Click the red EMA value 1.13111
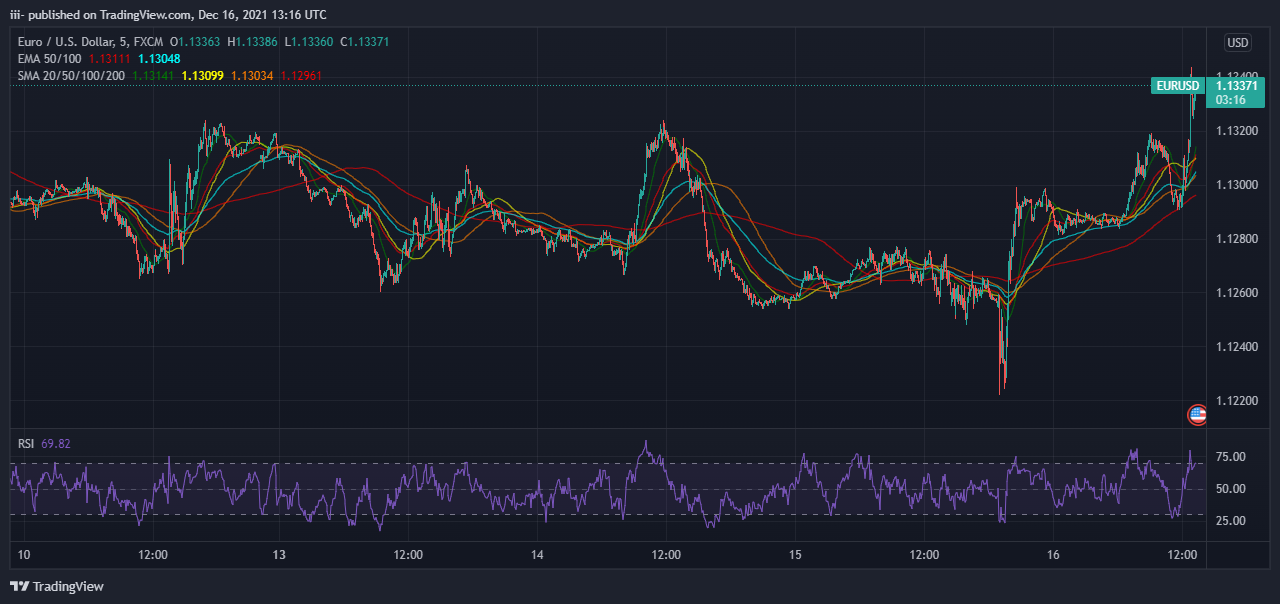The height and width of the screenshot is (604, 1280). click(x=108, y=59)
